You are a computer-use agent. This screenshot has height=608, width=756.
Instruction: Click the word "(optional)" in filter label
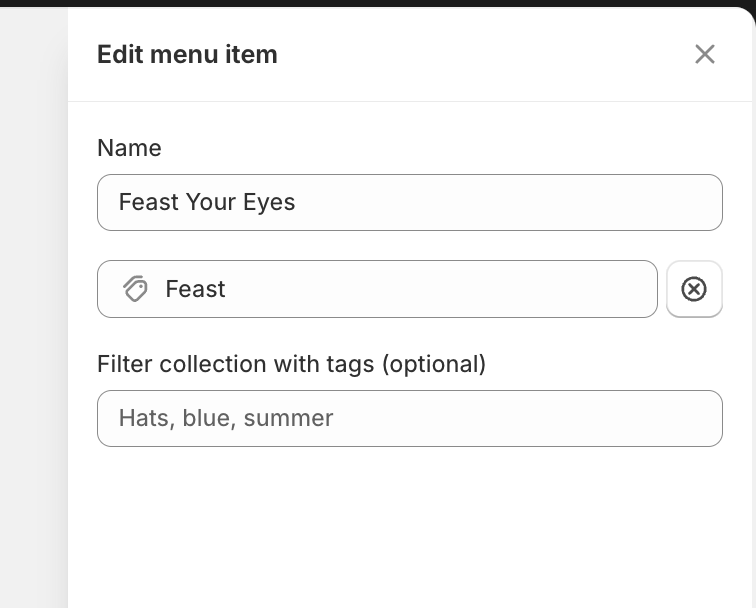433,364
